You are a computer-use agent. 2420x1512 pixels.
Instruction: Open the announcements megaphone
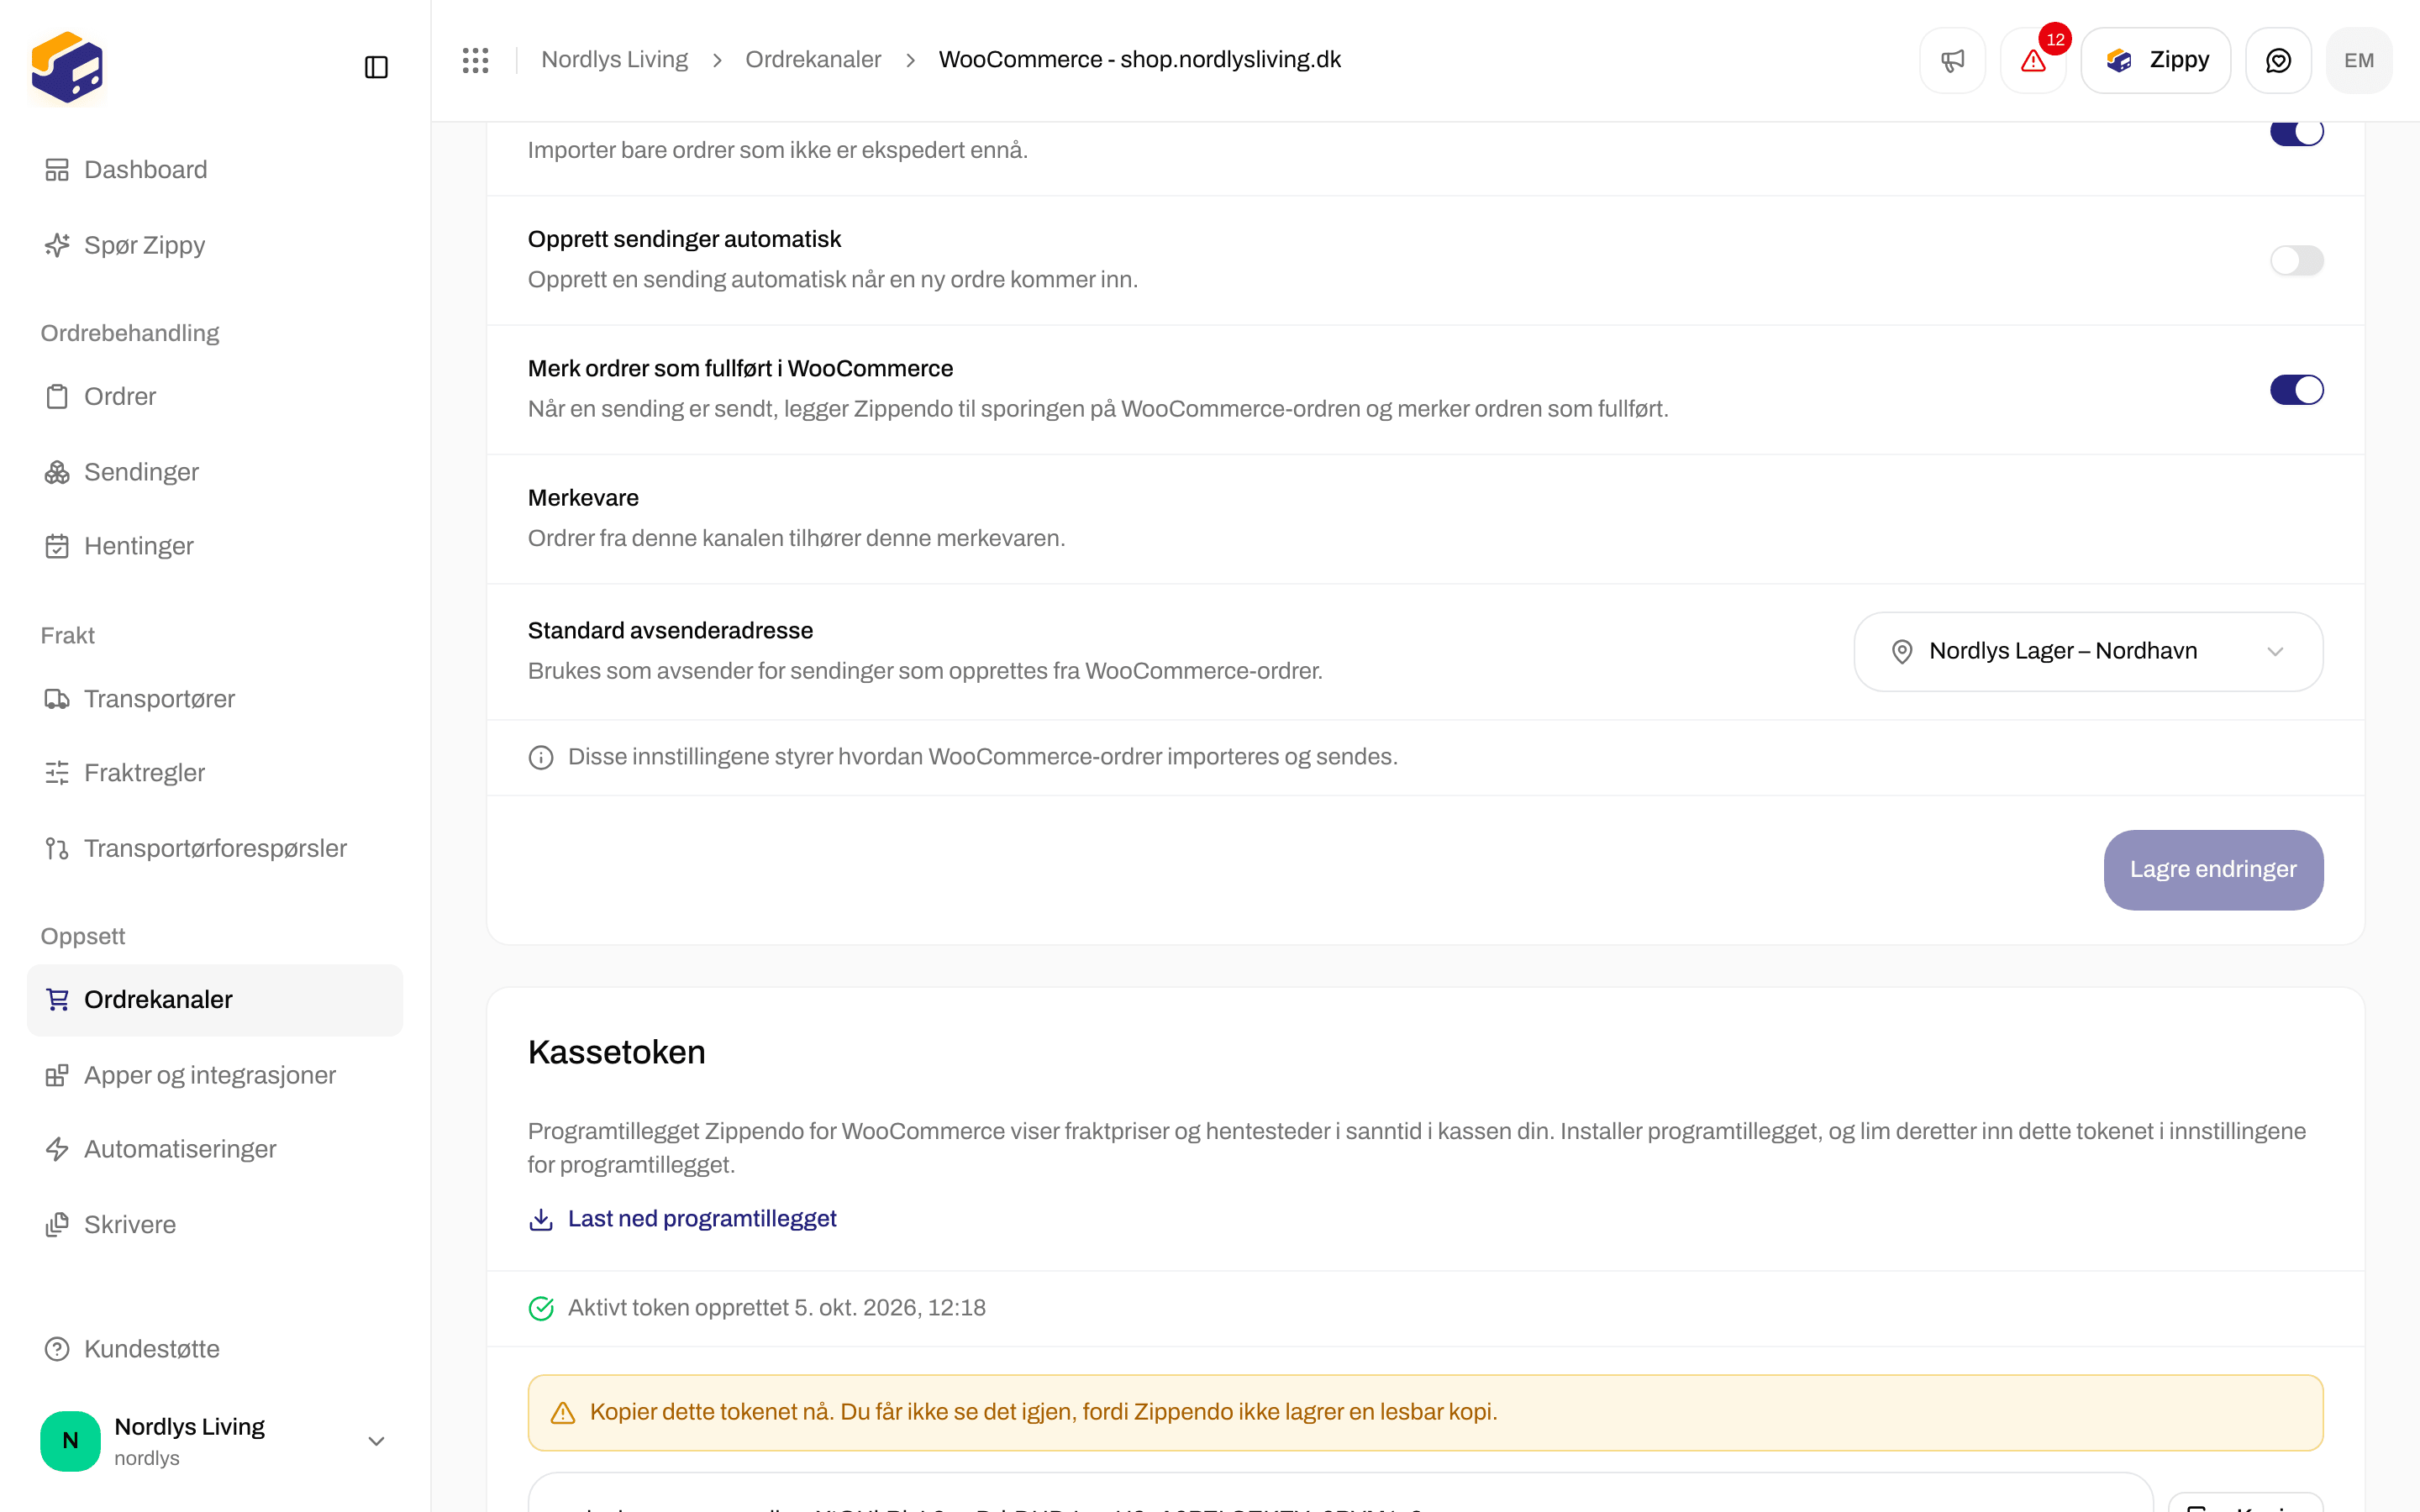click(1952, 60)
